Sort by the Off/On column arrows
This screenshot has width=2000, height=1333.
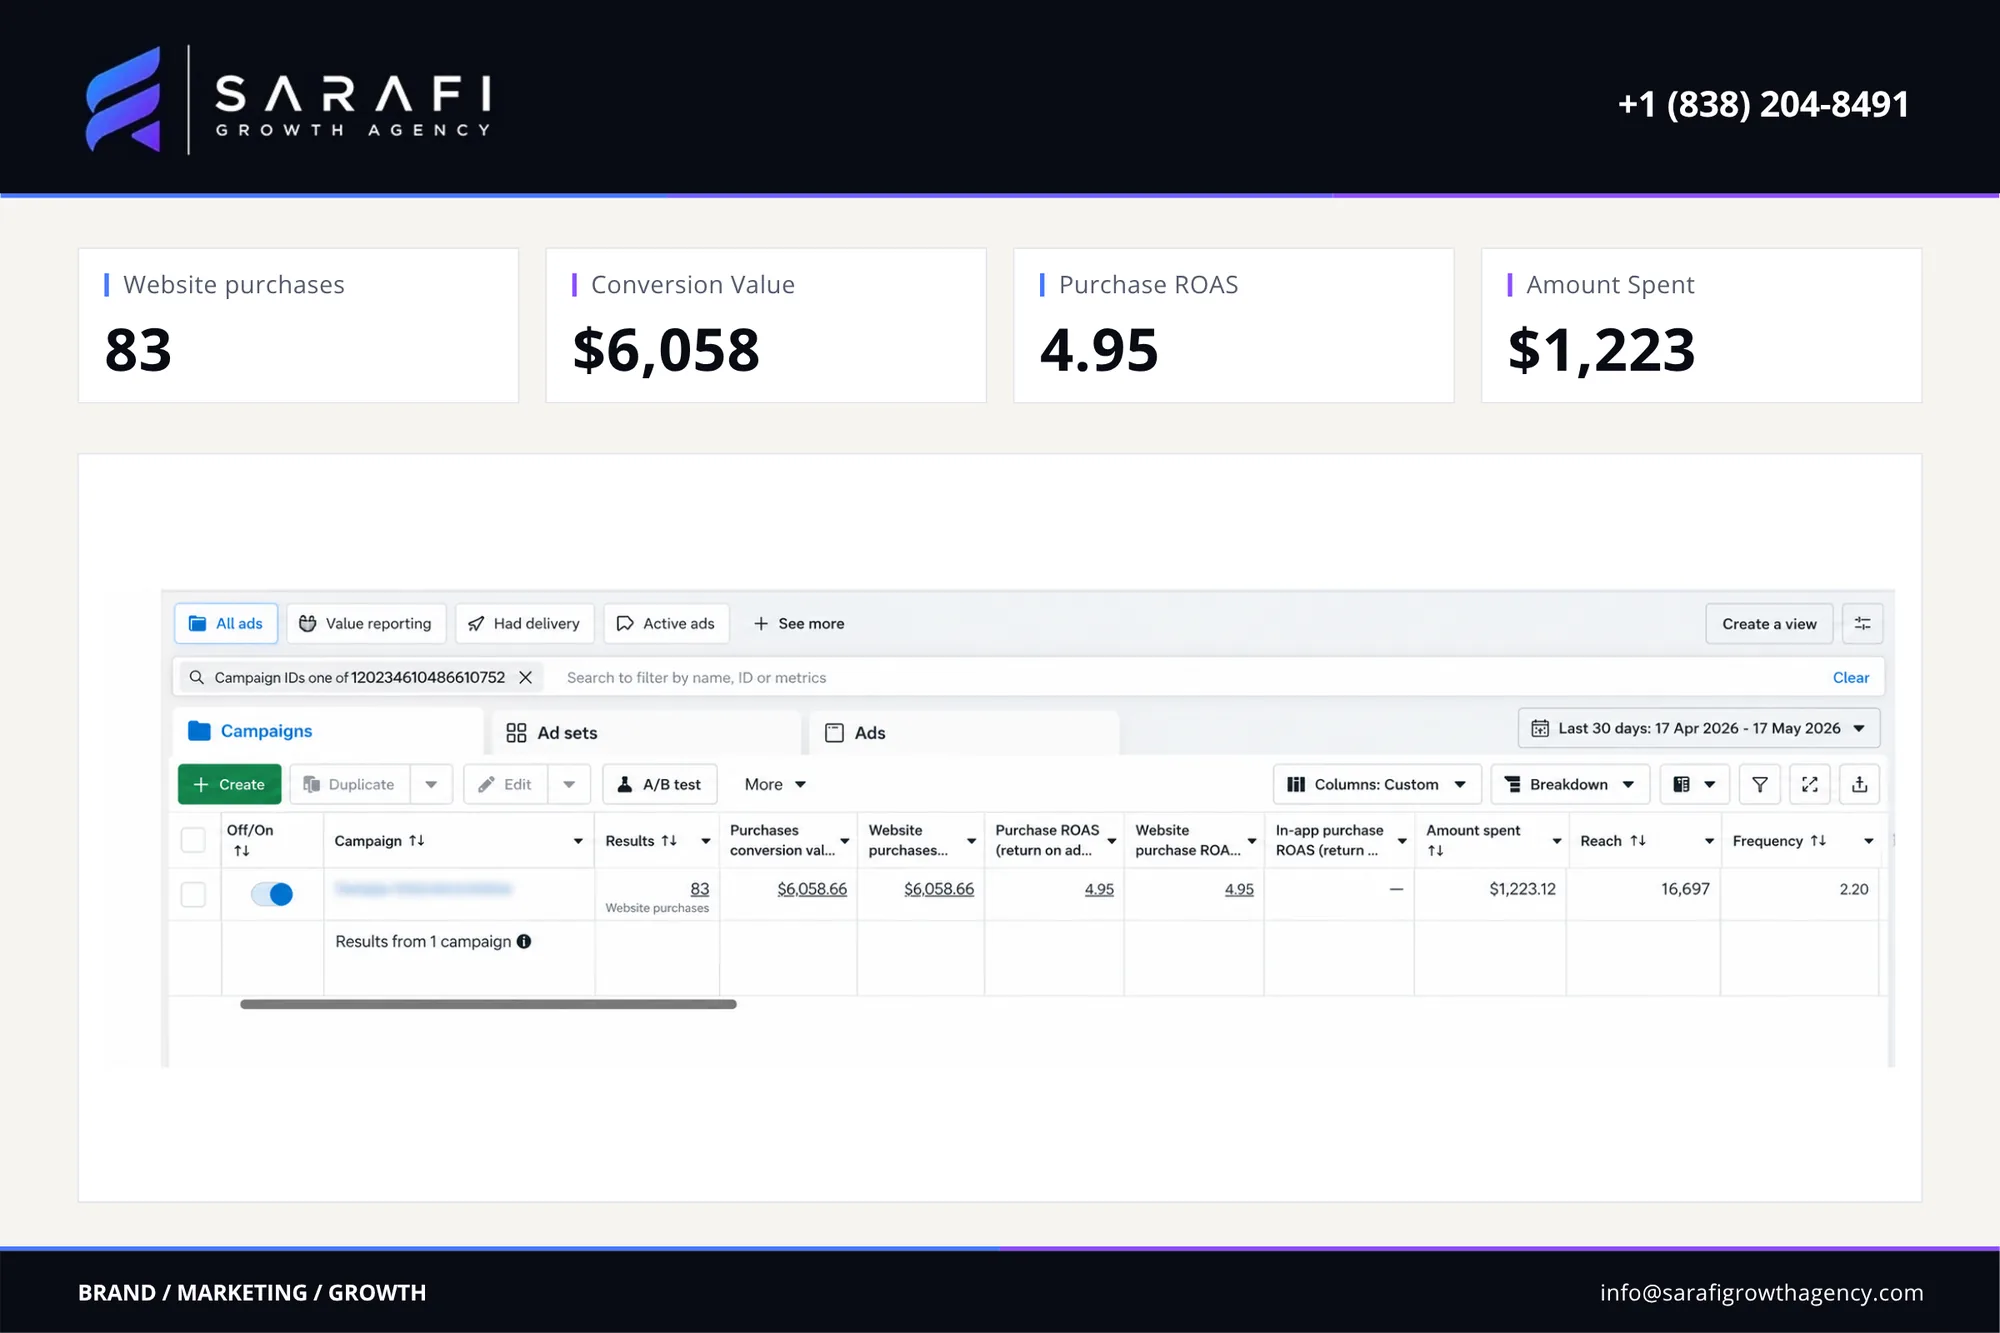point(242,851)
